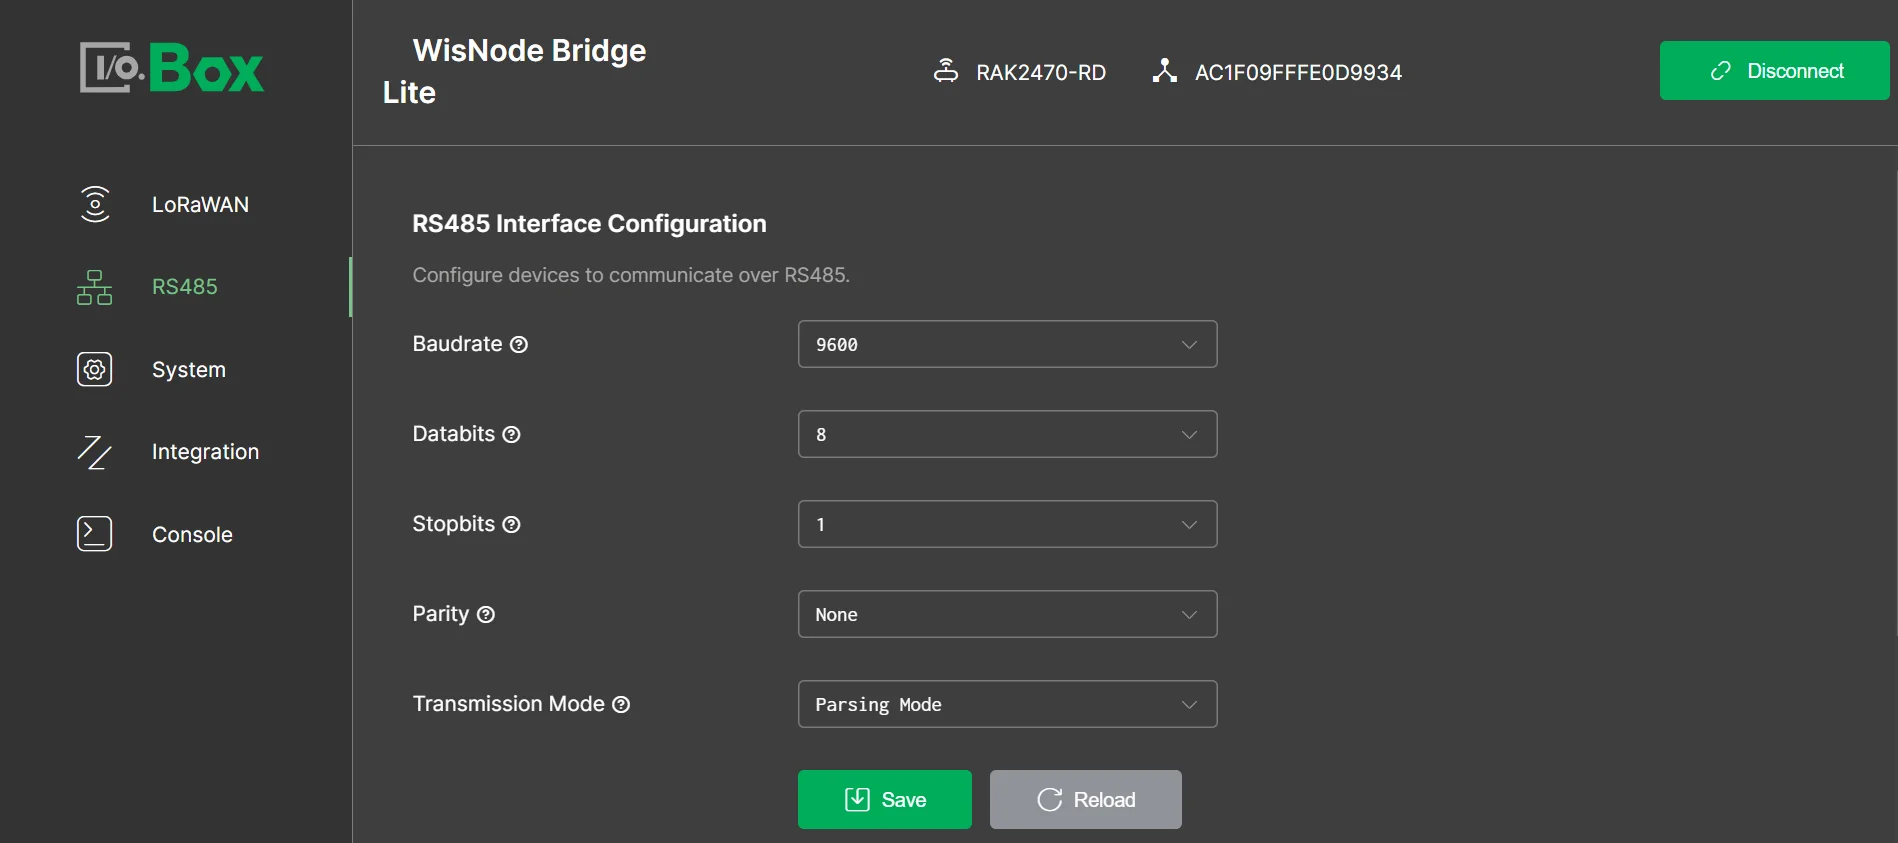Click the RS485 network icon

coord(95,287)
